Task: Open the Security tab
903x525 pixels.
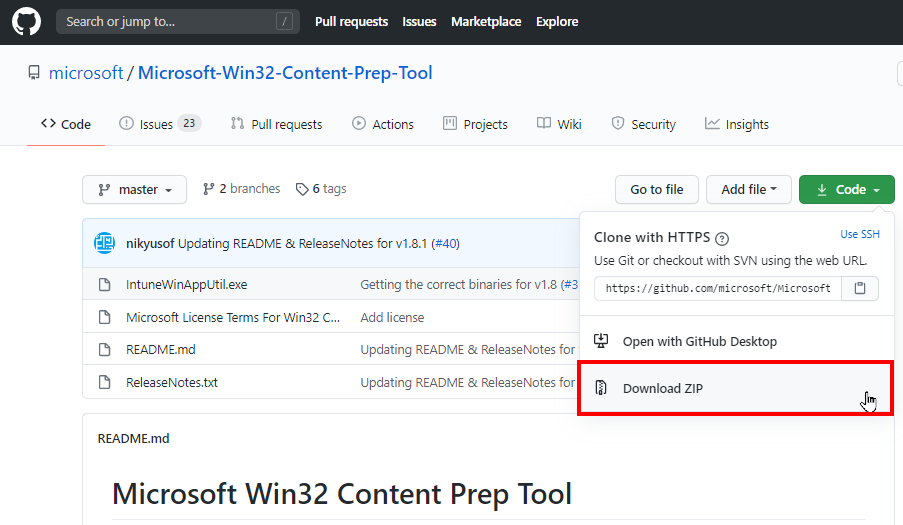Action: (x=643, y=124)
